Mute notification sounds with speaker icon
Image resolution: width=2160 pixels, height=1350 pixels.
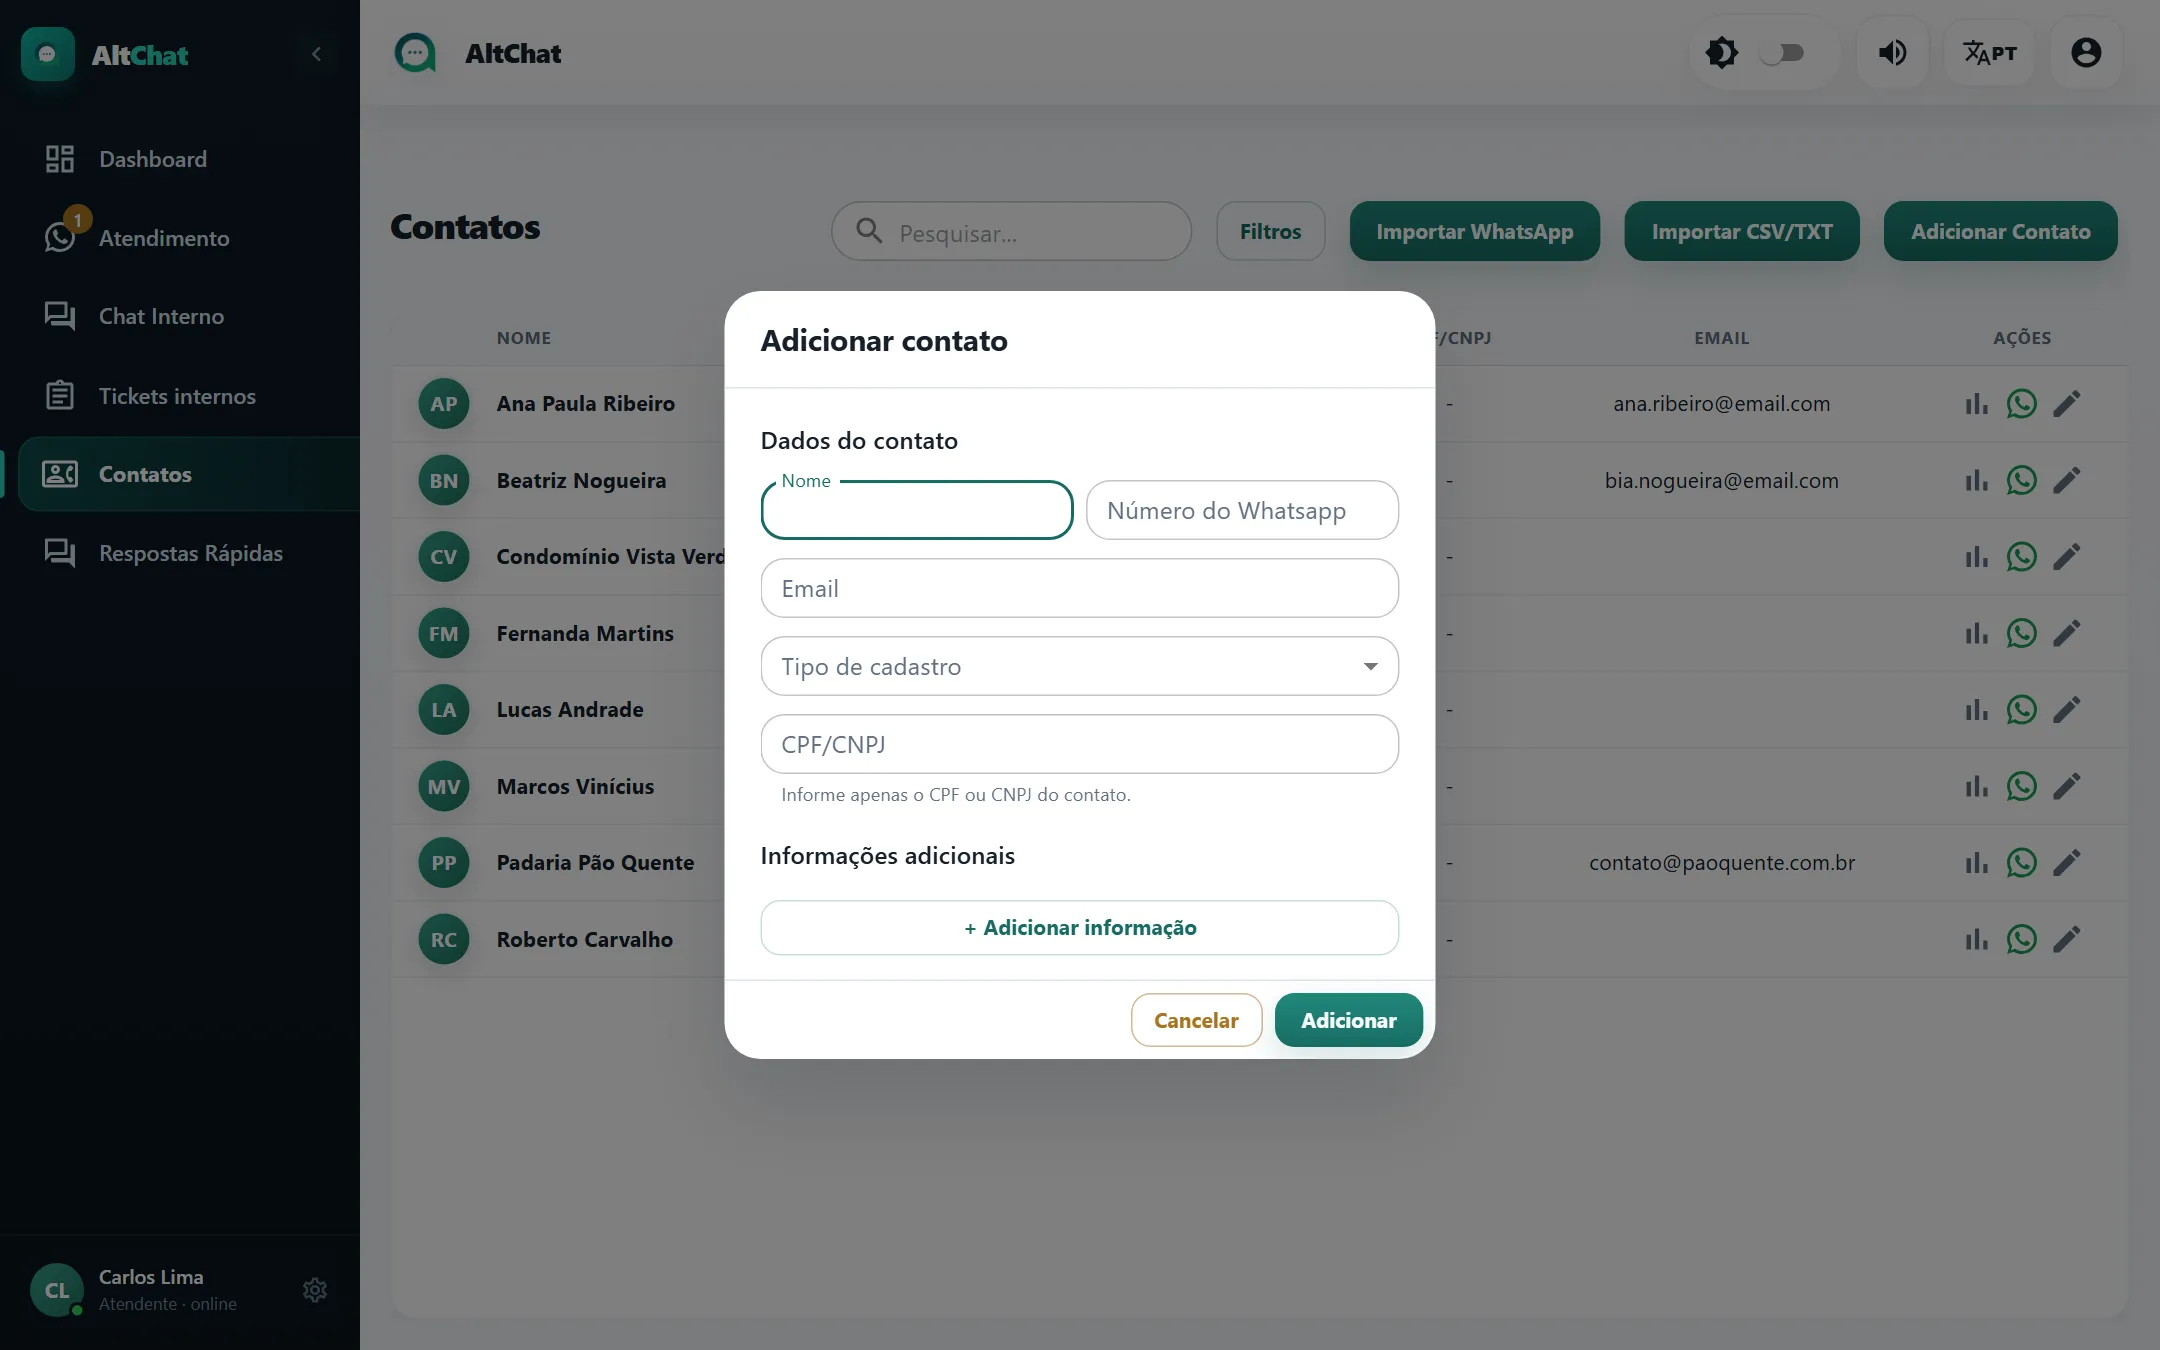point(1892,53)
